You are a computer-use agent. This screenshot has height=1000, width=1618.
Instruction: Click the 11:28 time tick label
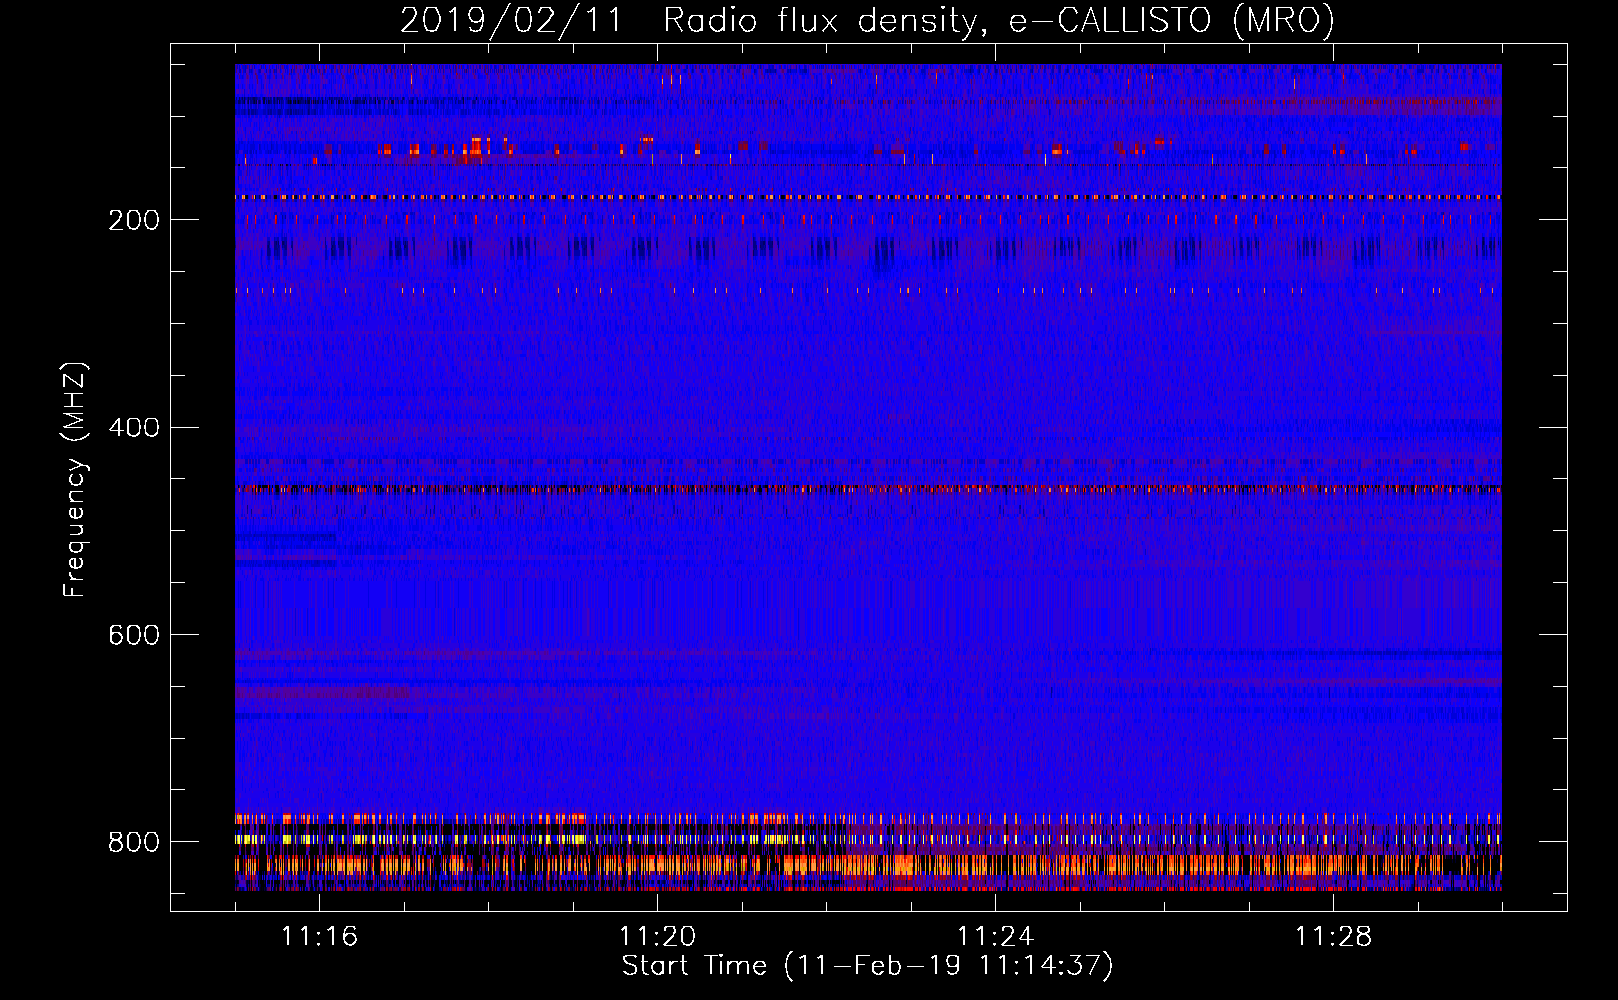(x=1333, y=937)
